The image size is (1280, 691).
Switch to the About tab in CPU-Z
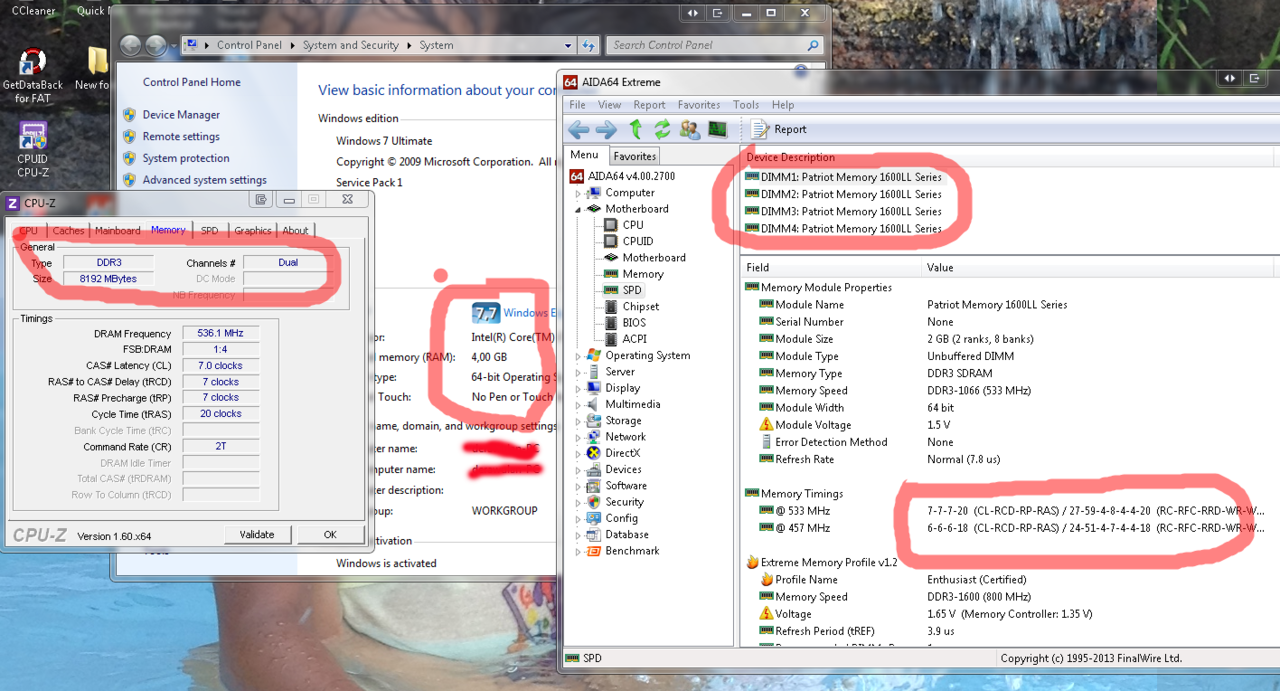point(295,230)
